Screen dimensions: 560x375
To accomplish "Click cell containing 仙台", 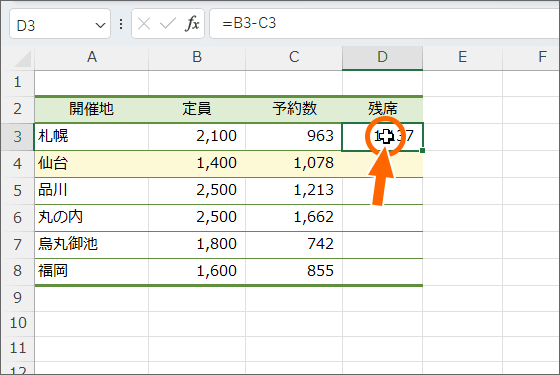I will pos(91,164).
